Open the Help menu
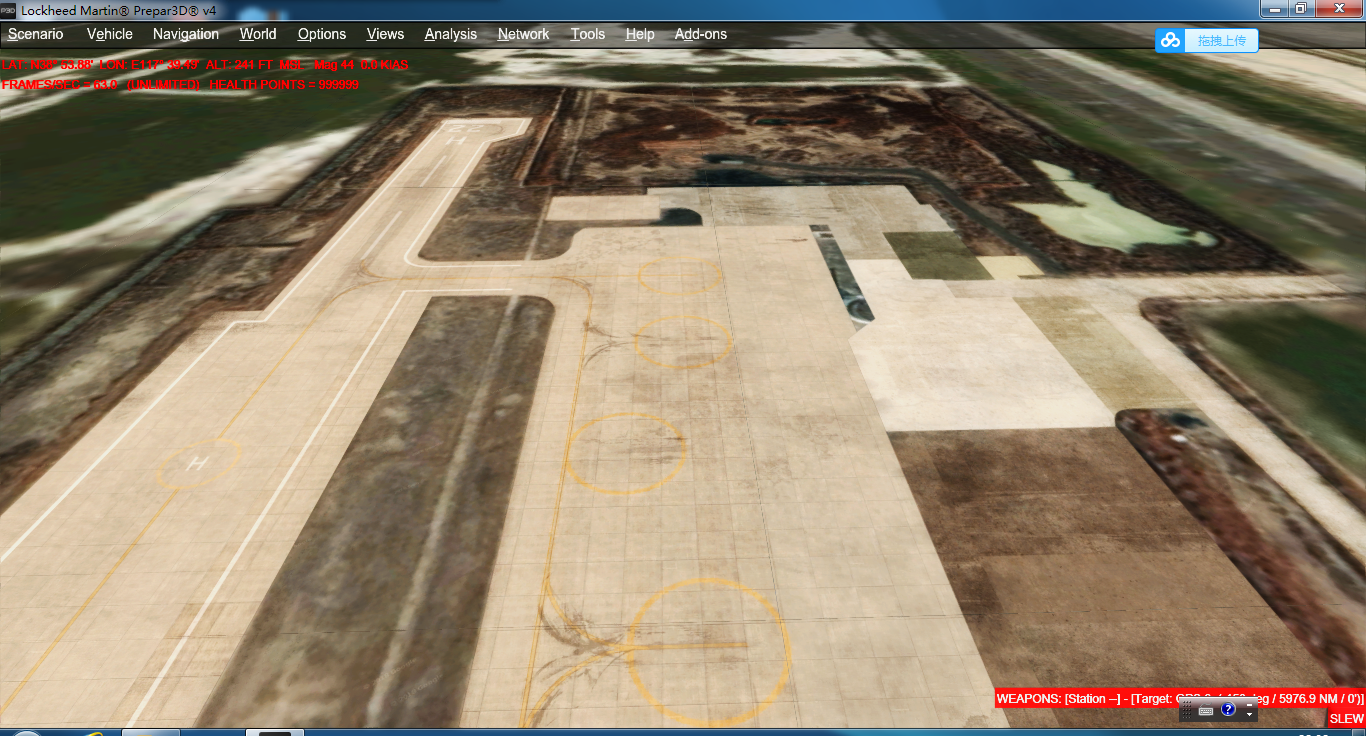 (x=640, y=34)
